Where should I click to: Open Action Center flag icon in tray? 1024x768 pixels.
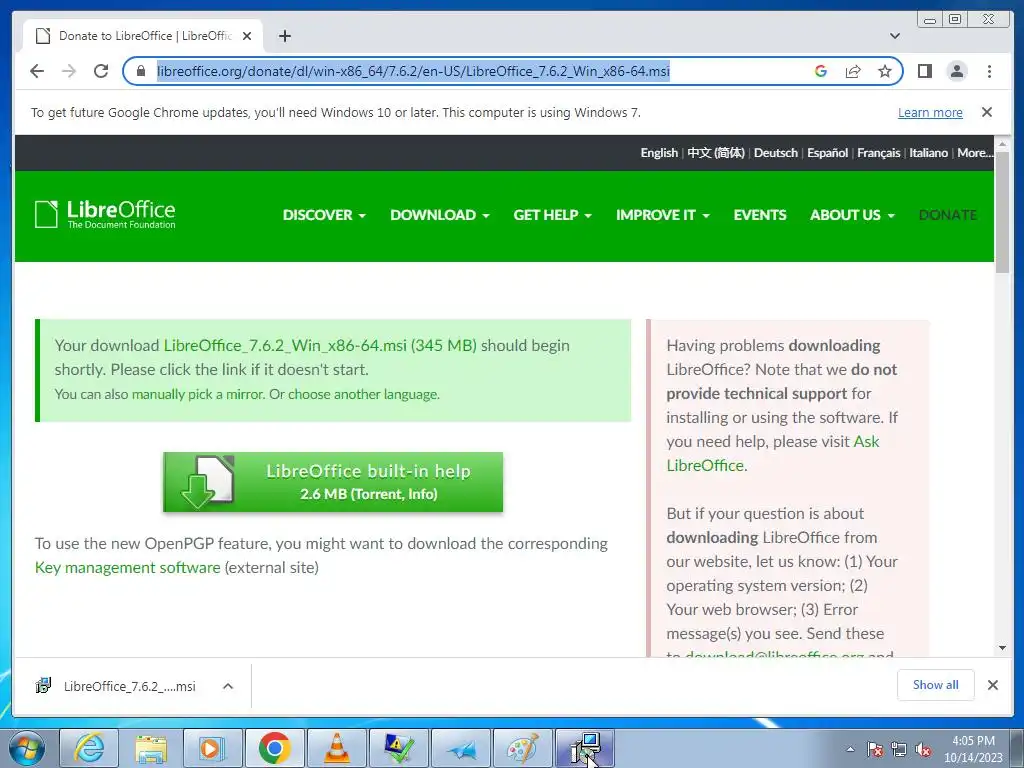click(x=875, y=749)
